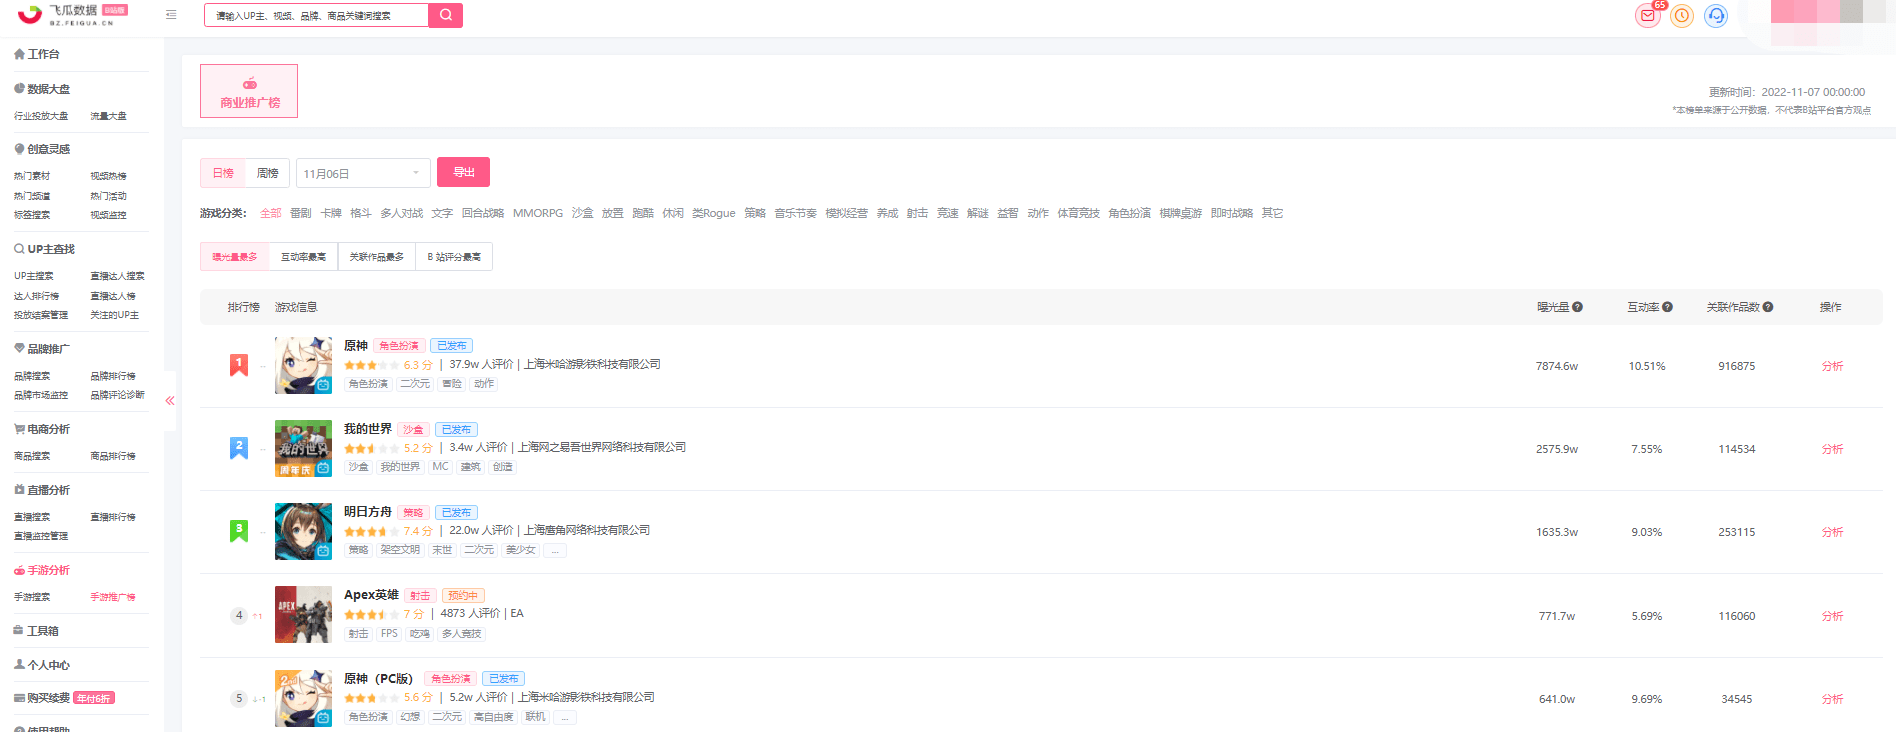Open the 原神 game thumbnail
Image resolution: width=1896 pixels, height=732 pixels.
tap(303, 365)
